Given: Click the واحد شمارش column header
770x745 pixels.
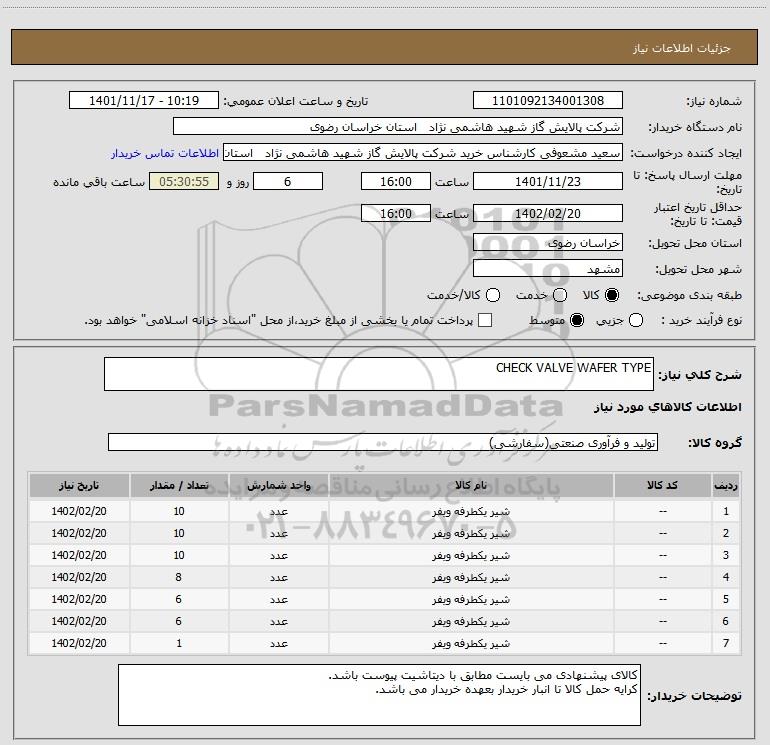Looking at the screenshot, I should (278, 485).
